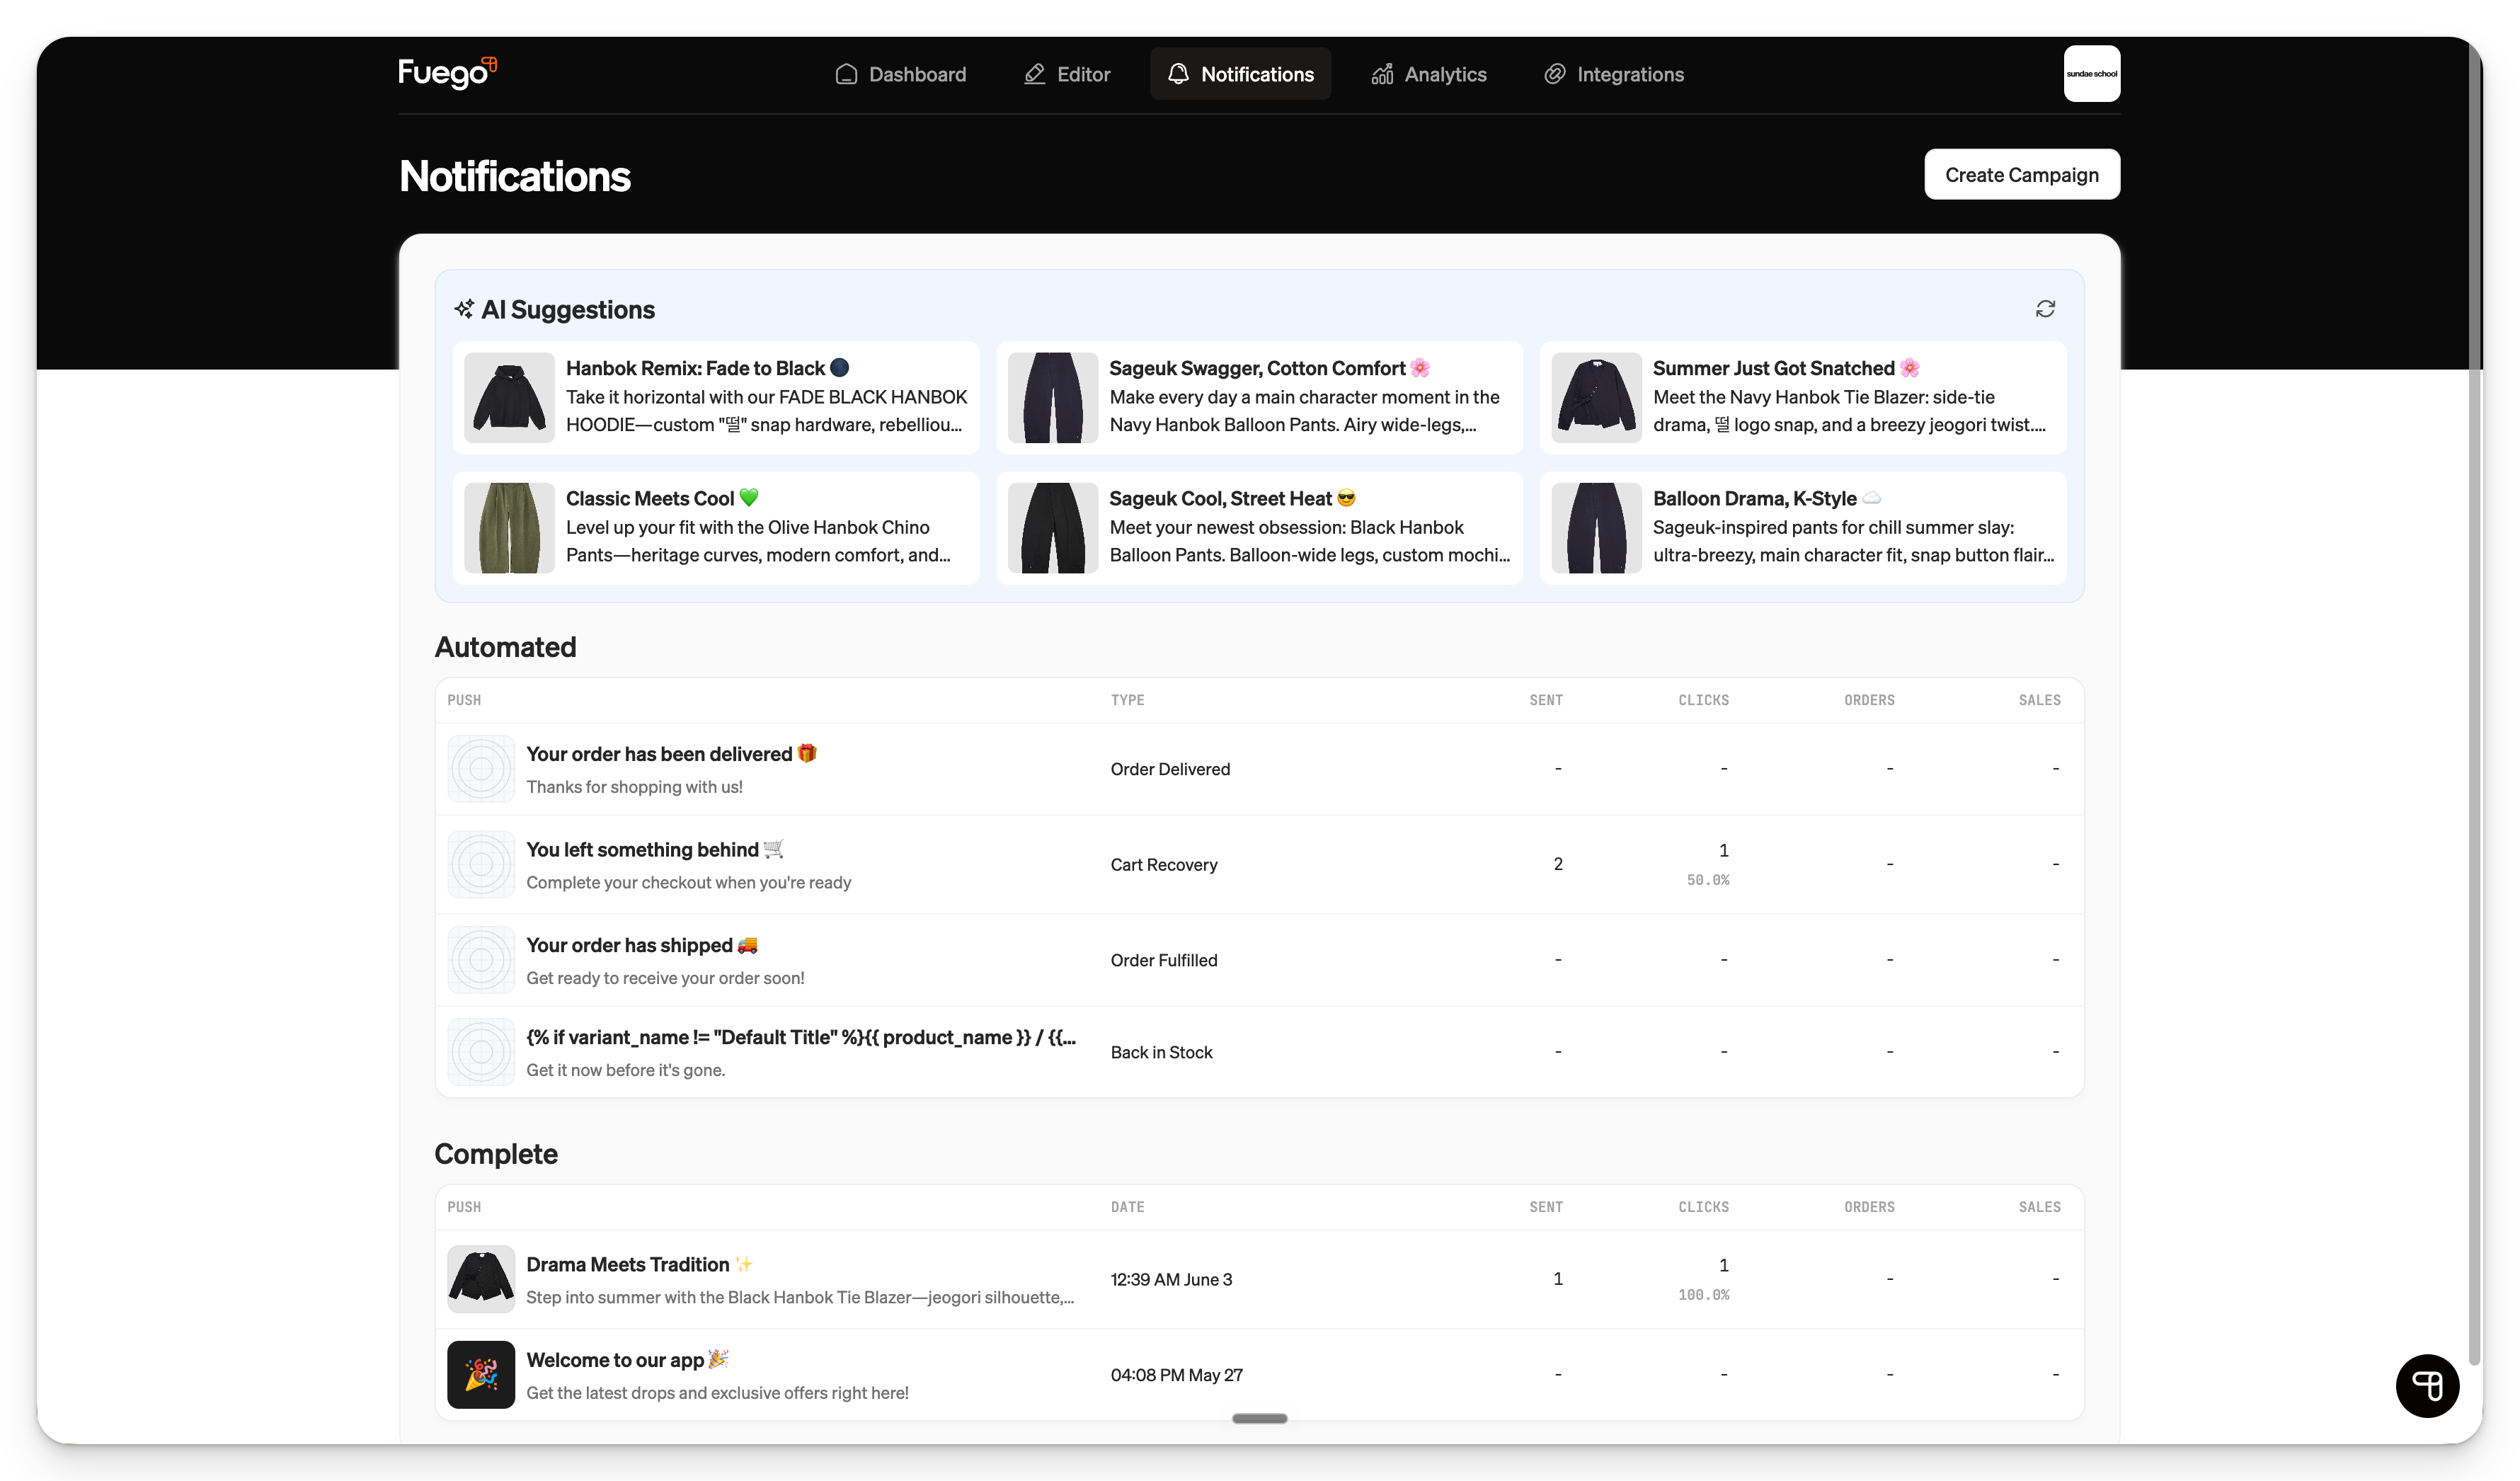Open the Olive Hanbok Chino Pants thumbnail
The height and width of the screenshot is (1481, 2520).
click(509, 528)
